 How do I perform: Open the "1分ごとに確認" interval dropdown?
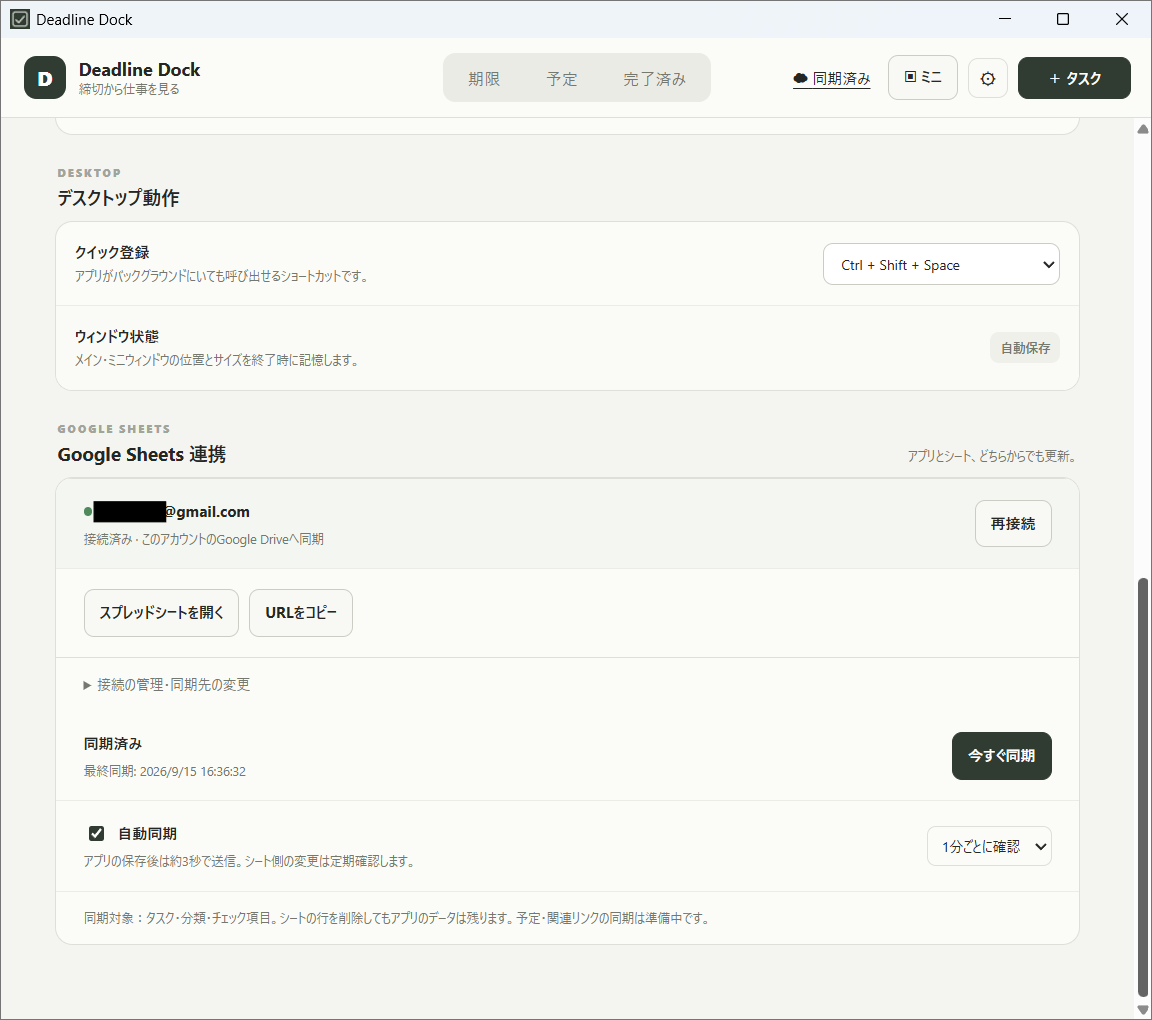click(x=990, y=847)
